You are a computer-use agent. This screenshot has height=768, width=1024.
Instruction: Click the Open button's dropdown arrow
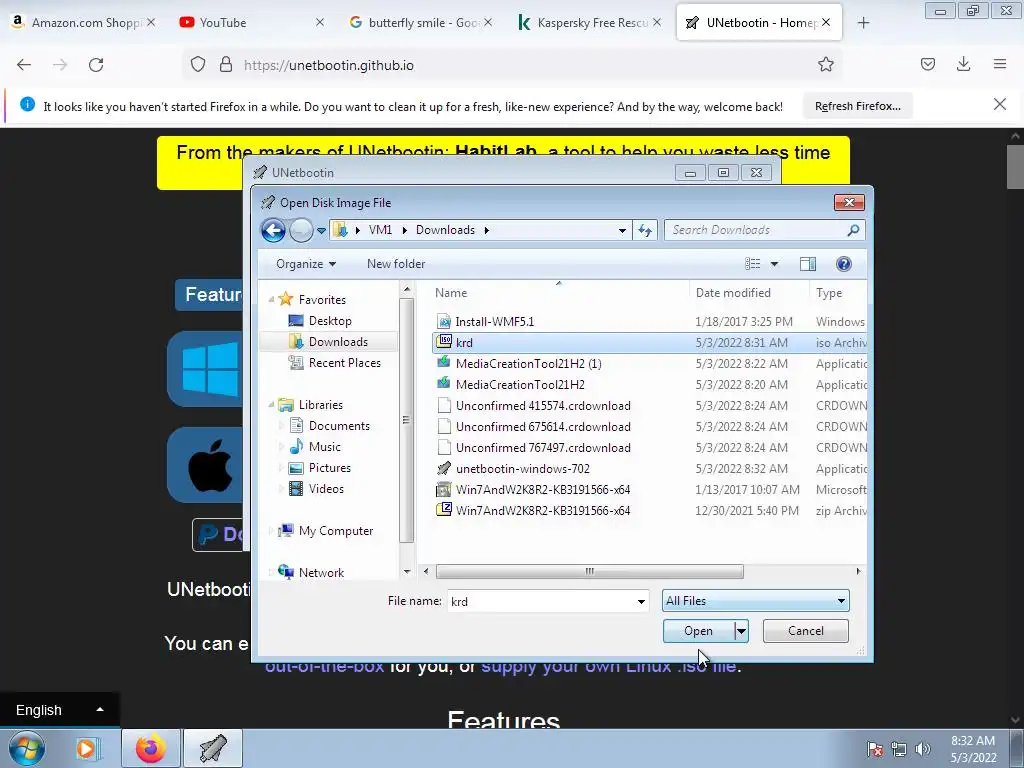[x=741, y=631]
